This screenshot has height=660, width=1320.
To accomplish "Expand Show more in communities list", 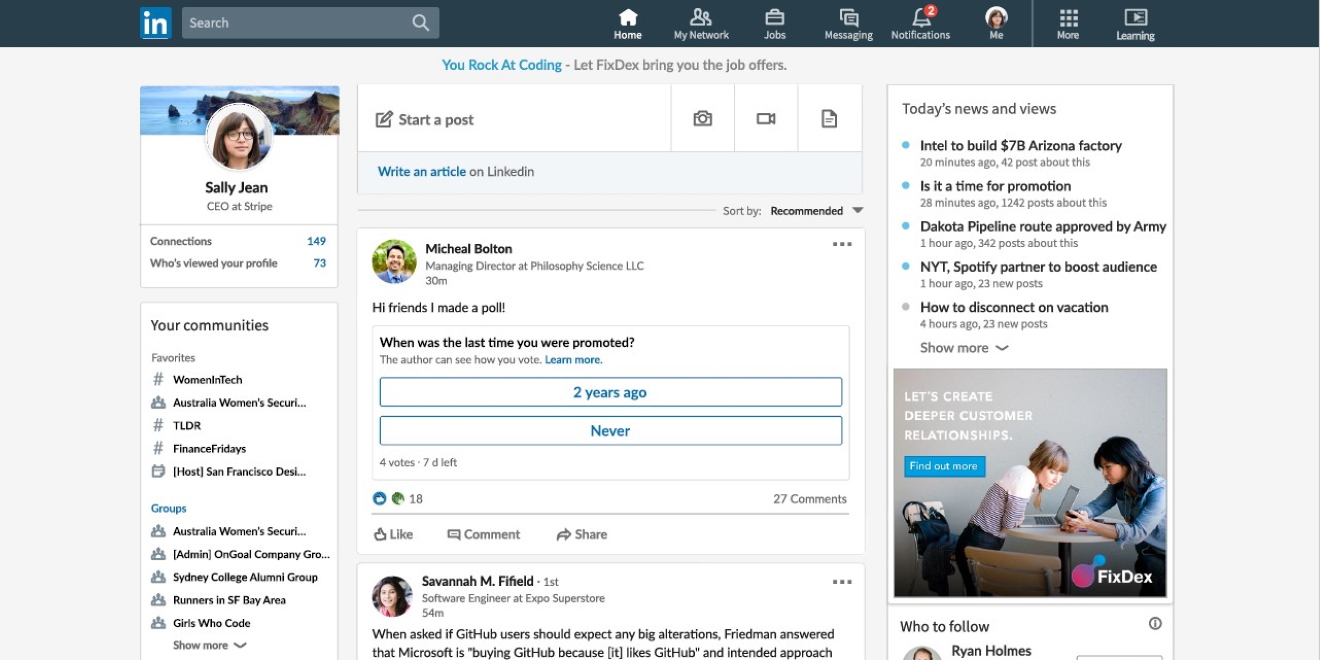I will click(210, 646).
